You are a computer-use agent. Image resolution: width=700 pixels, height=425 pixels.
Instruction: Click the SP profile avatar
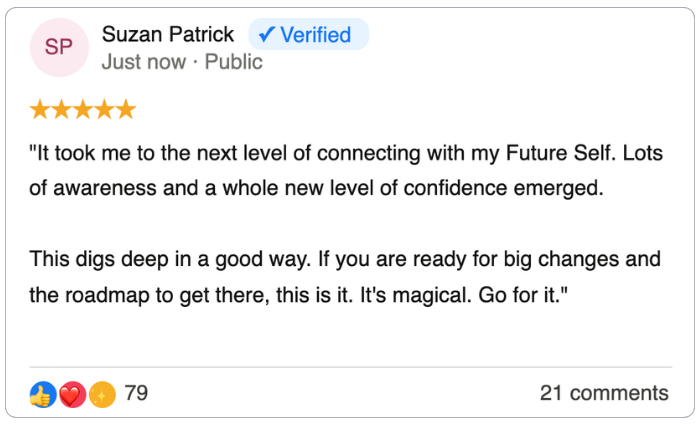(x=58, y=47)
